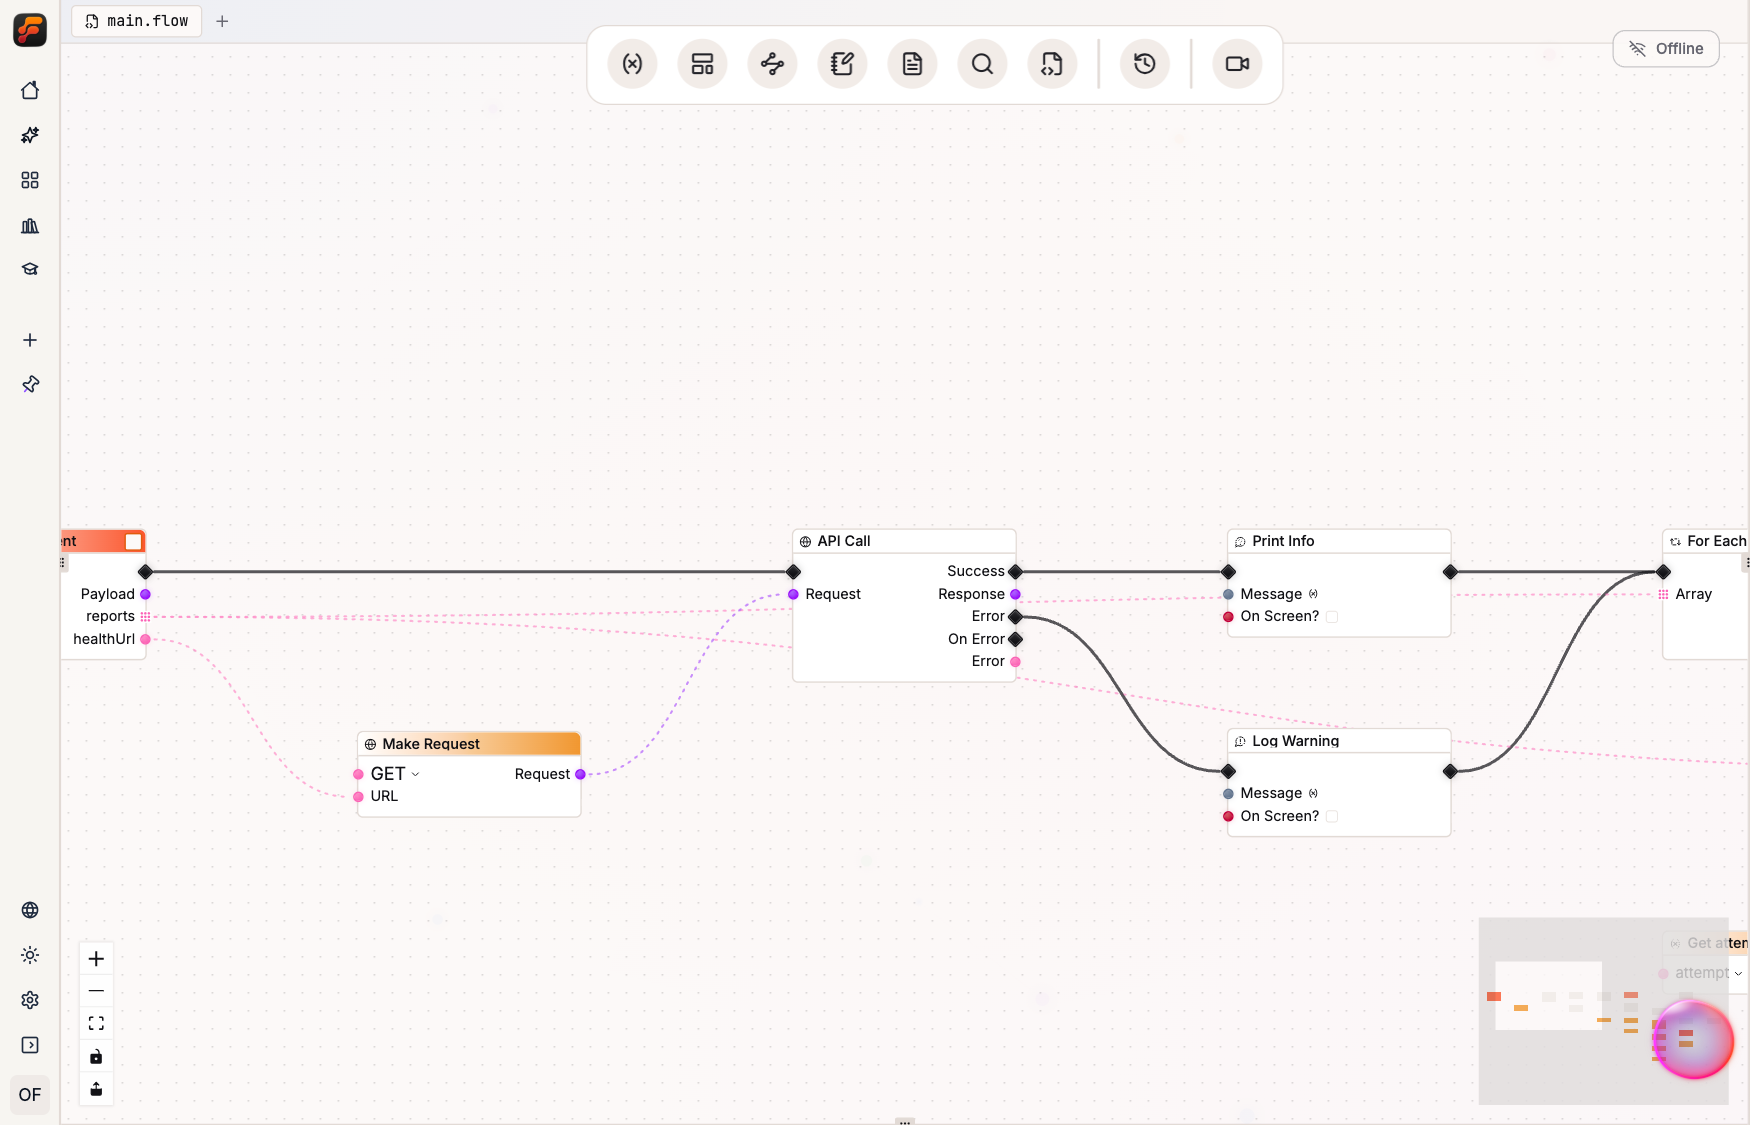This screenshot has height=1125, width=1750.
Task: Open the history tool in toolbar
Action: (1145, 64)
